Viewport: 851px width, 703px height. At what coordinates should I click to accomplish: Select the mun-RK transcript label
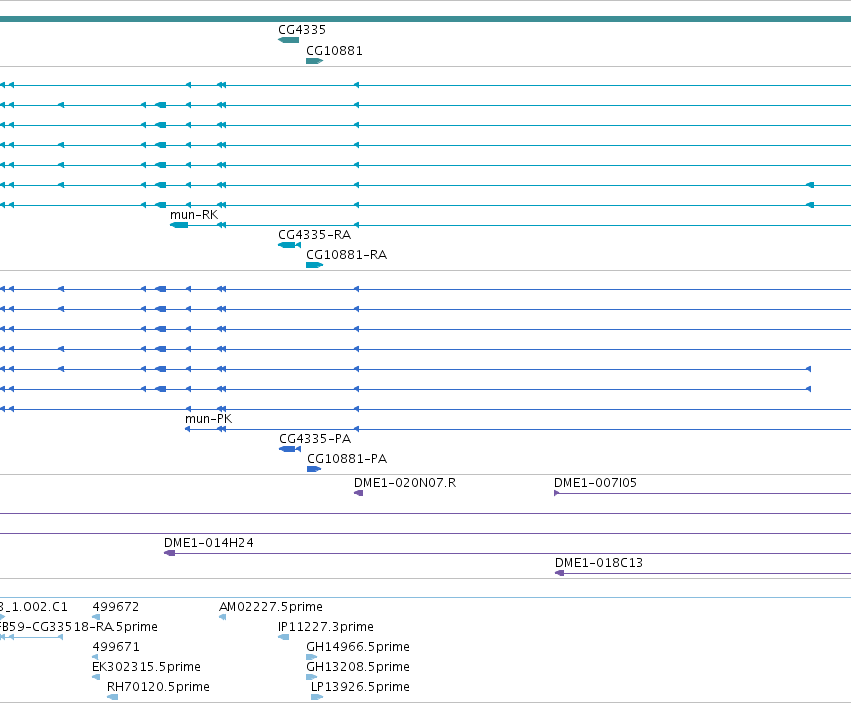tap(194, 214)
